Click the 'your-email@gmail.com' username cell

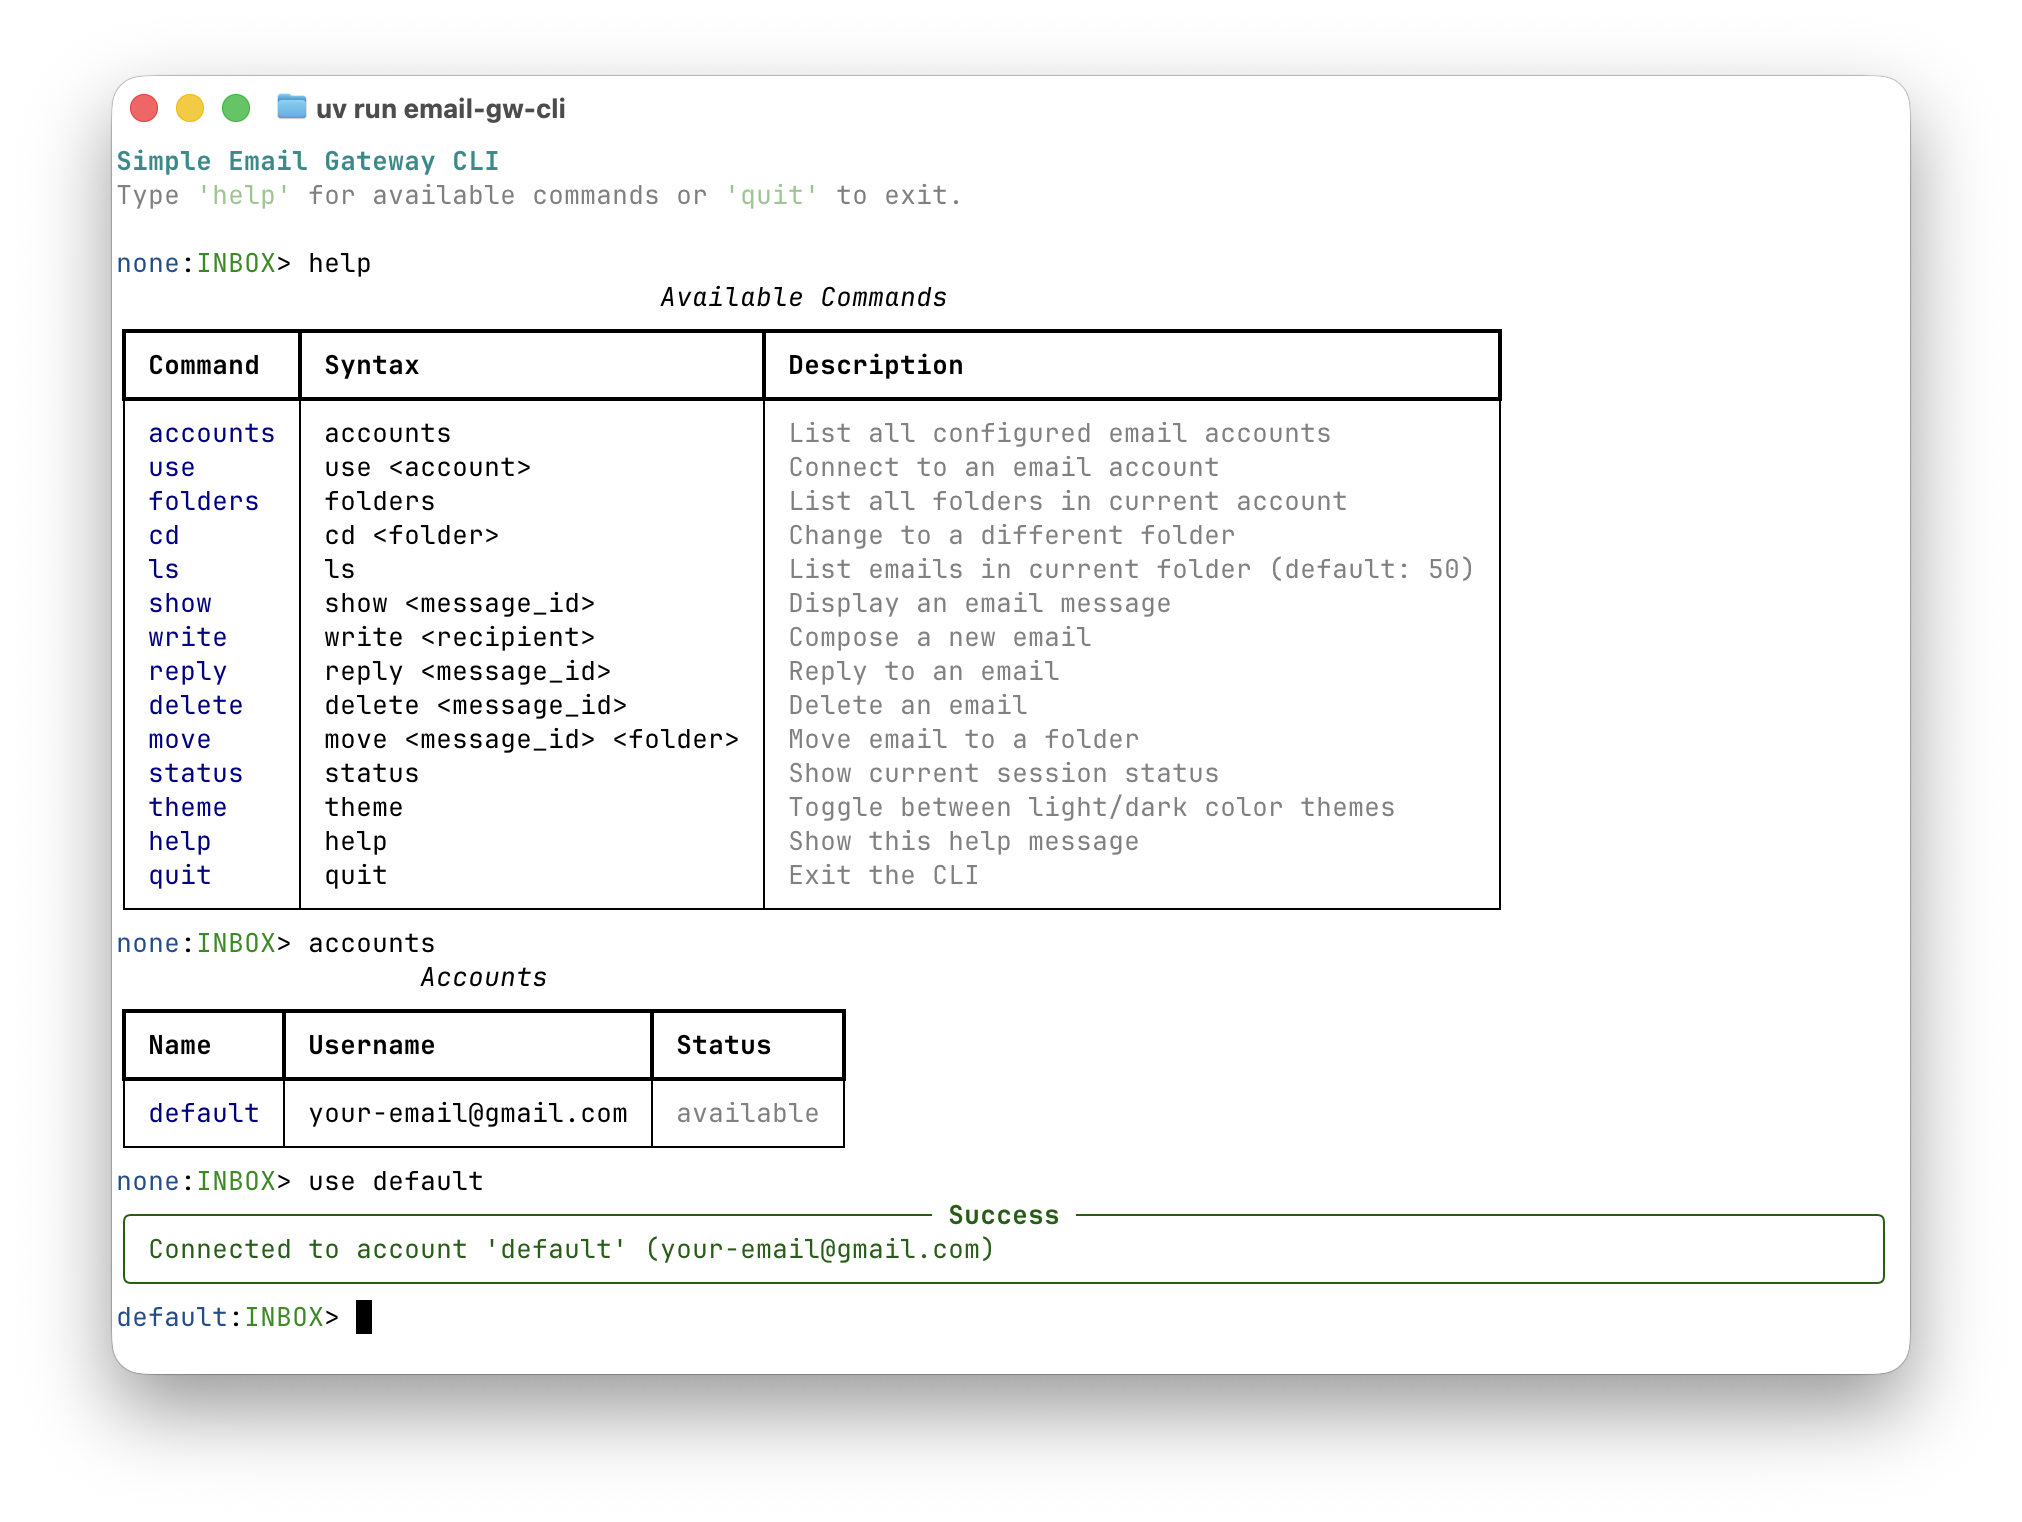[468, 1113]
